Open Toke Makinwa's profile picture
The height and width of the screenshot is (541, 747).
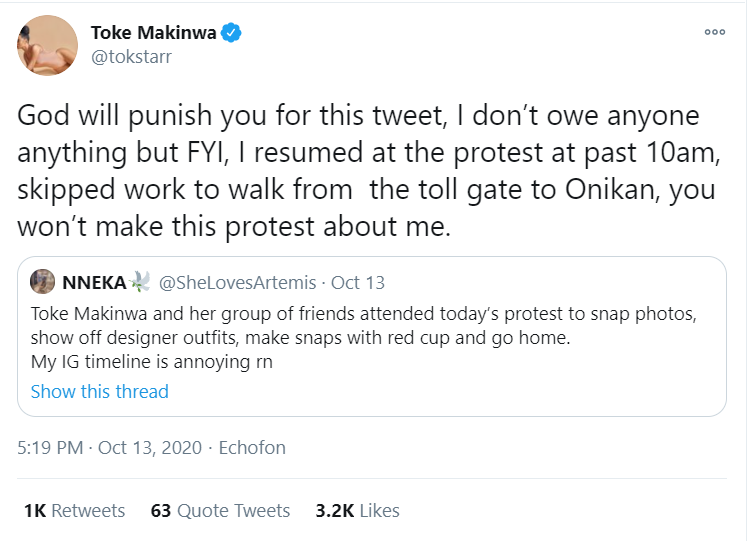46,45
